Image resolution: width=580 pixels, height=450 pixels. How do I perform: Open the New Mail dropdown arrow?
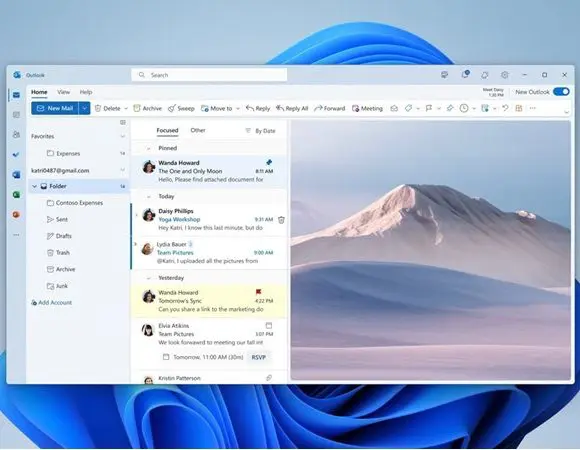pyautogui.click(x=84, y=108)
